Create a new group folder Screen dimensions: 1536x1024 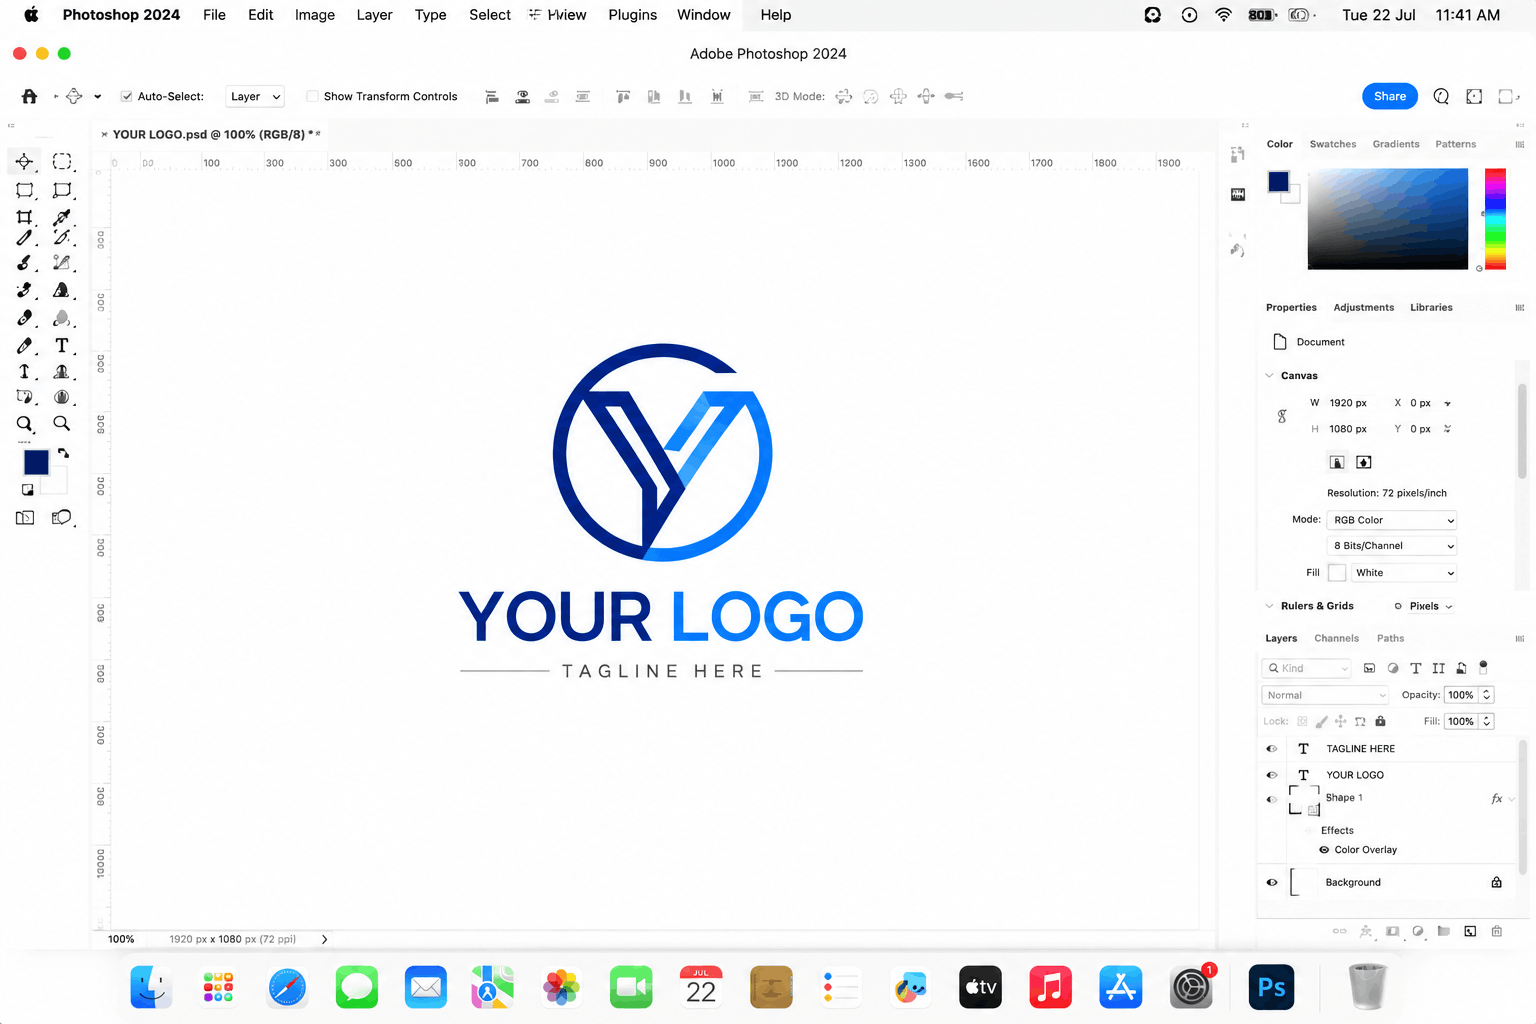[1444, 931]
